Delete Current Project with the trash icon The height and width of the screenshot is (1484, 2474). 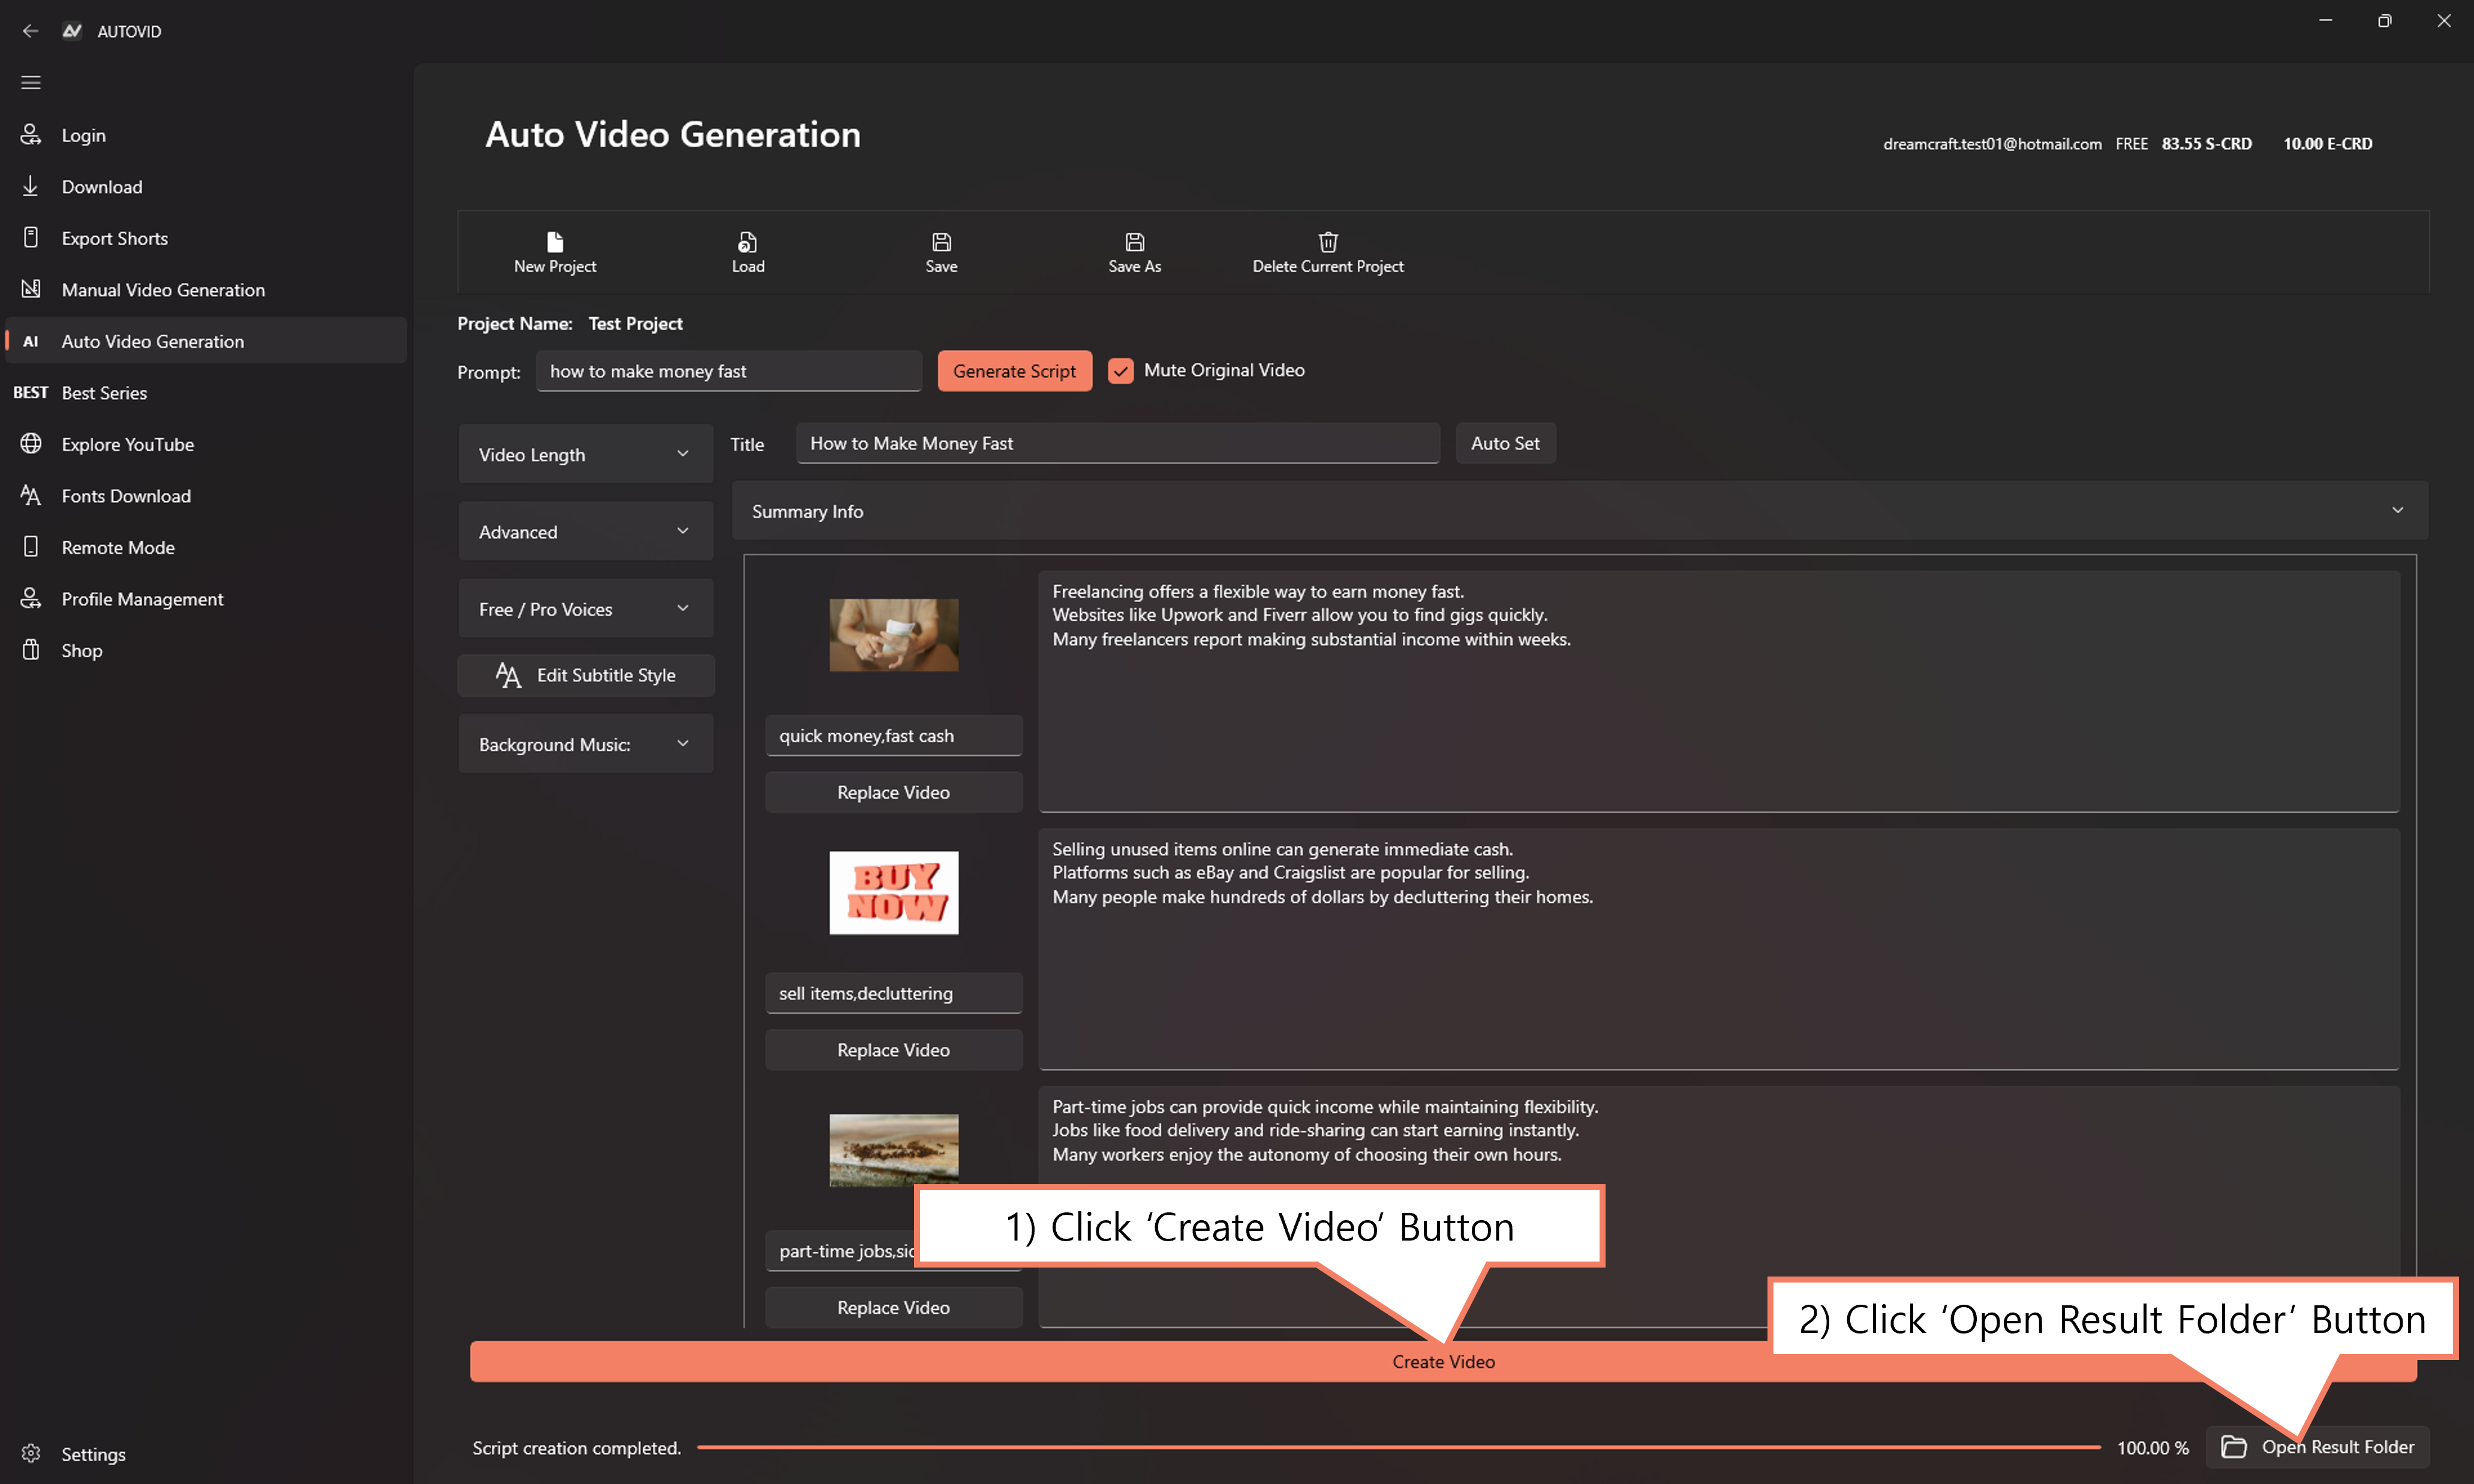pyautogui.click(x=1327, y=251)
